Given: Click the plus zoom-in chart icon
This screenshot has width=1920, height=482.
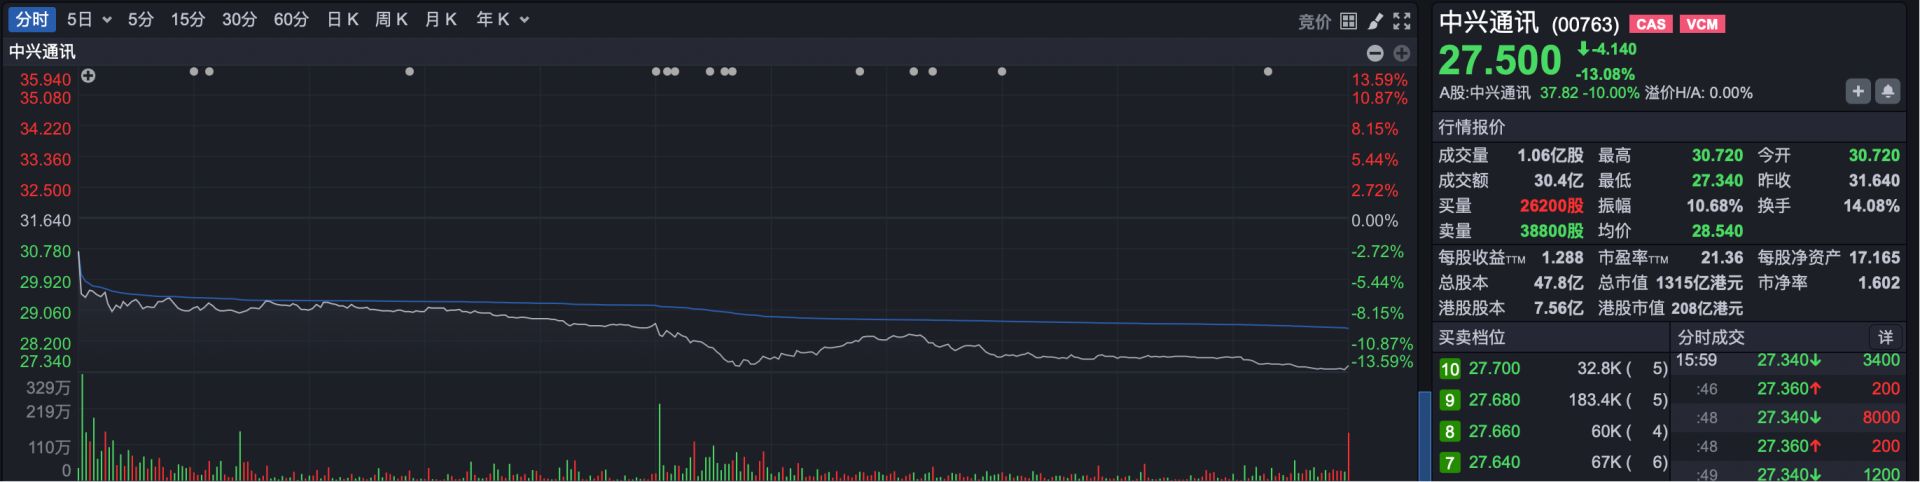Looking at the screenshot, I should pyautogui.click(x=1402, y=53).
